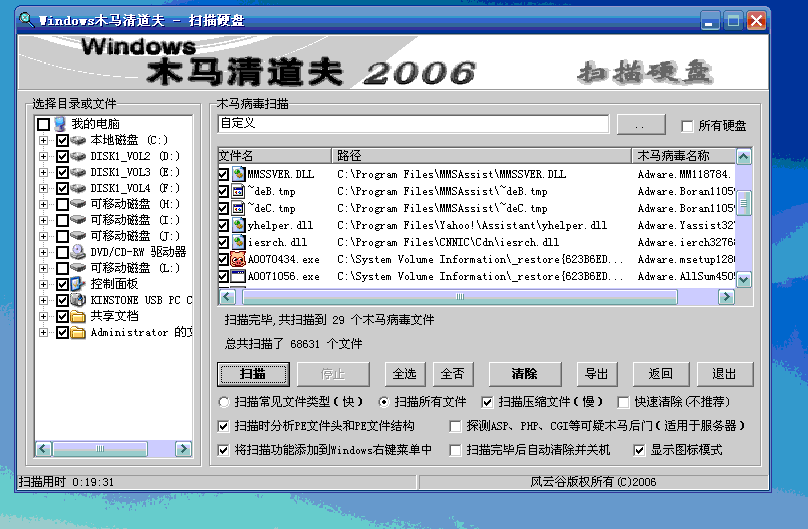This screenshot has width=808, height=529.
Task: Click the 全否 (deselect all) button
Action: pos(453,374)
